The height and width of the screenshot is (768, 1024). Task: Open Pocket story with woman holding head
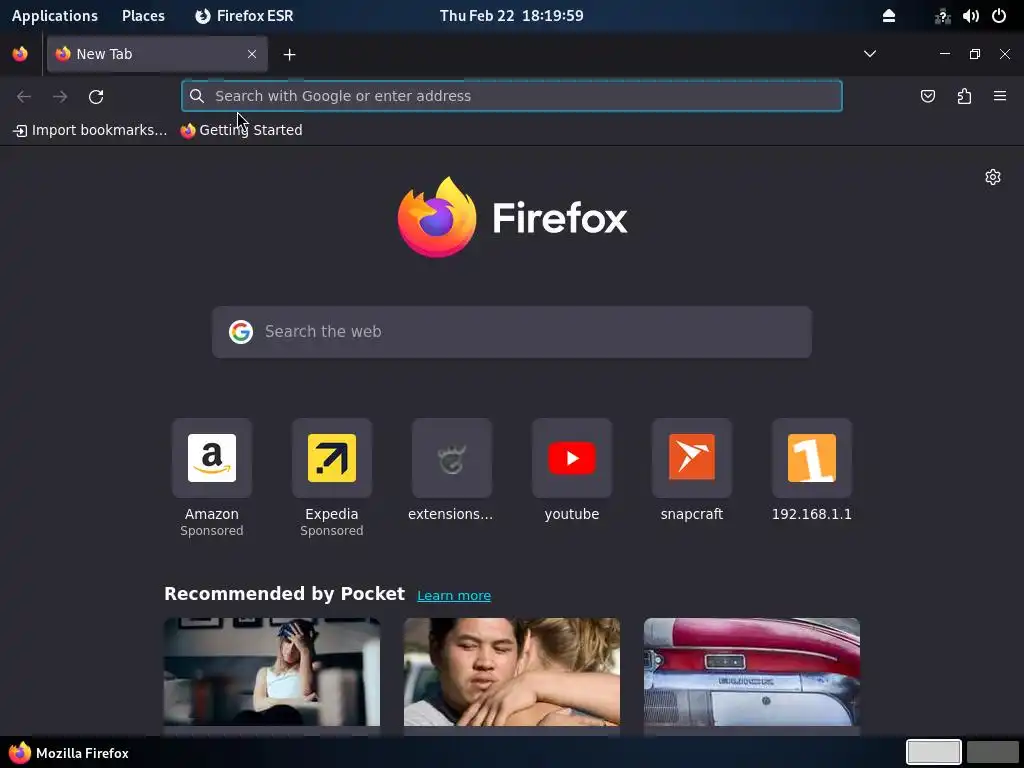(272, 672)
